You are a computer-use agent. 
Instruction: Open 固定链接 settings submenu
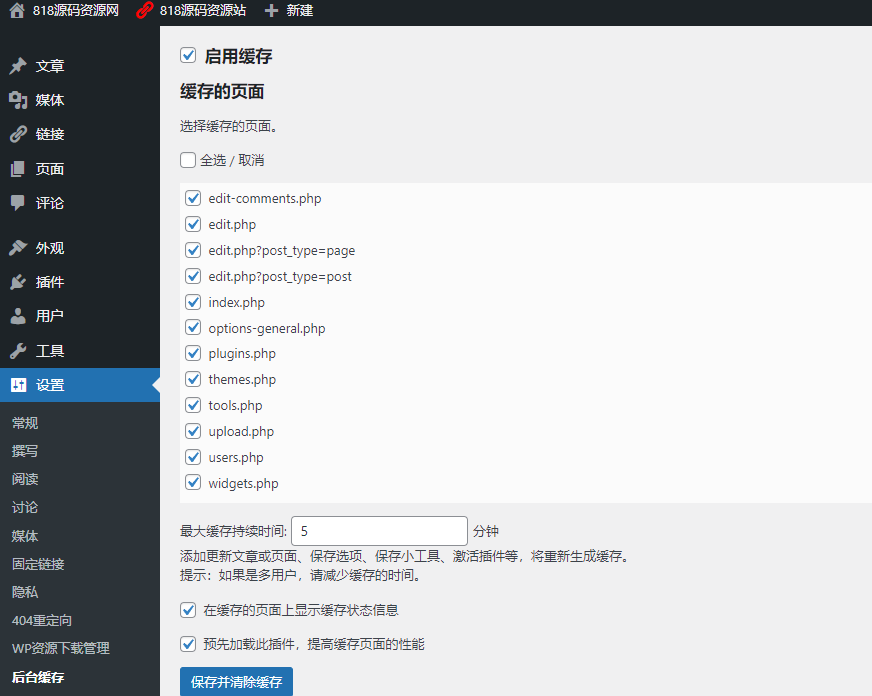pos(38,564)
